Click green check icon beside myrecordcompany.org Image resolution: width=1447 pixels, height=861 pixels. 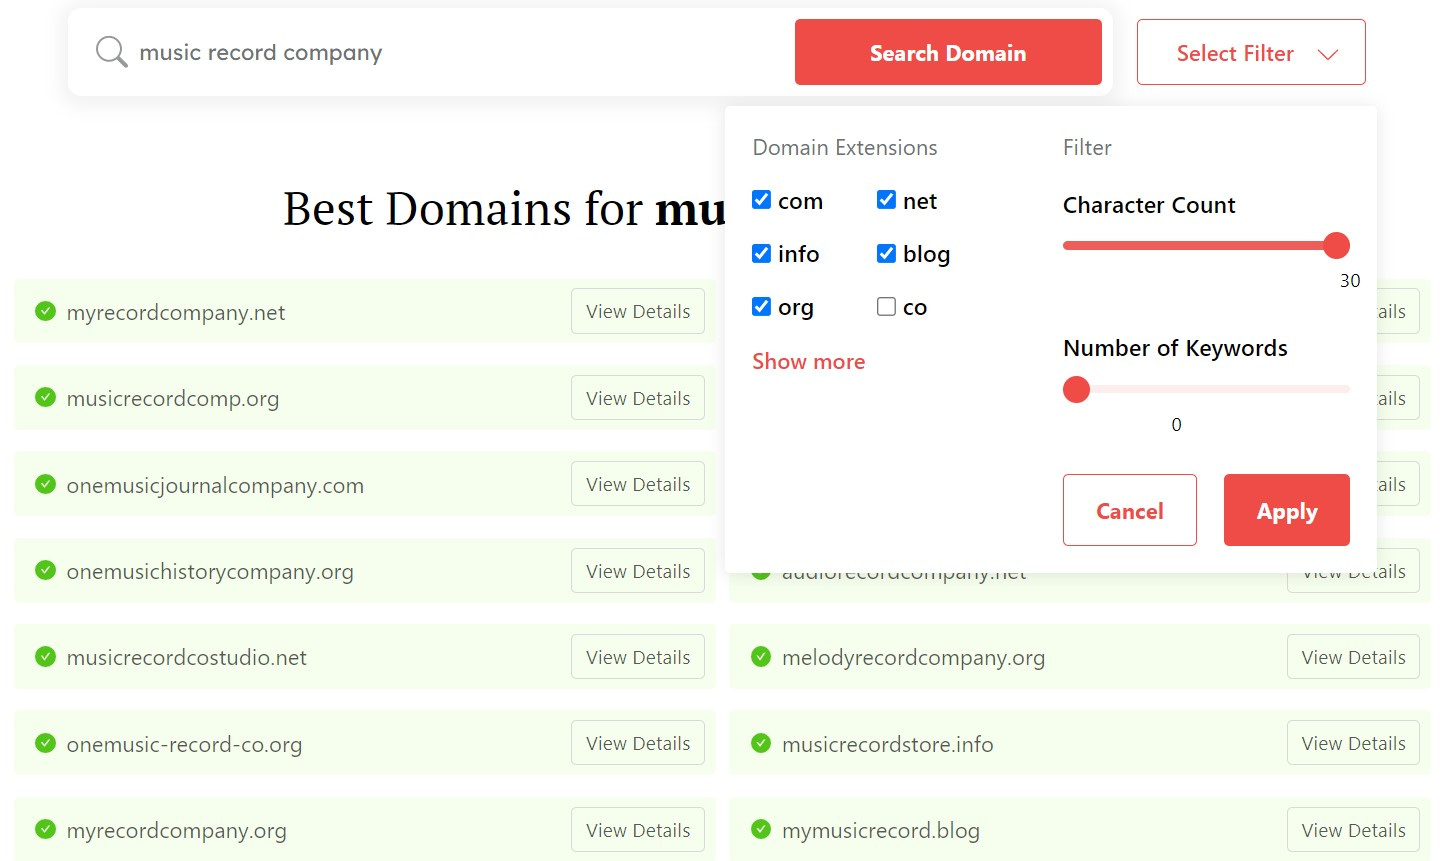click(x=45, y=829)
